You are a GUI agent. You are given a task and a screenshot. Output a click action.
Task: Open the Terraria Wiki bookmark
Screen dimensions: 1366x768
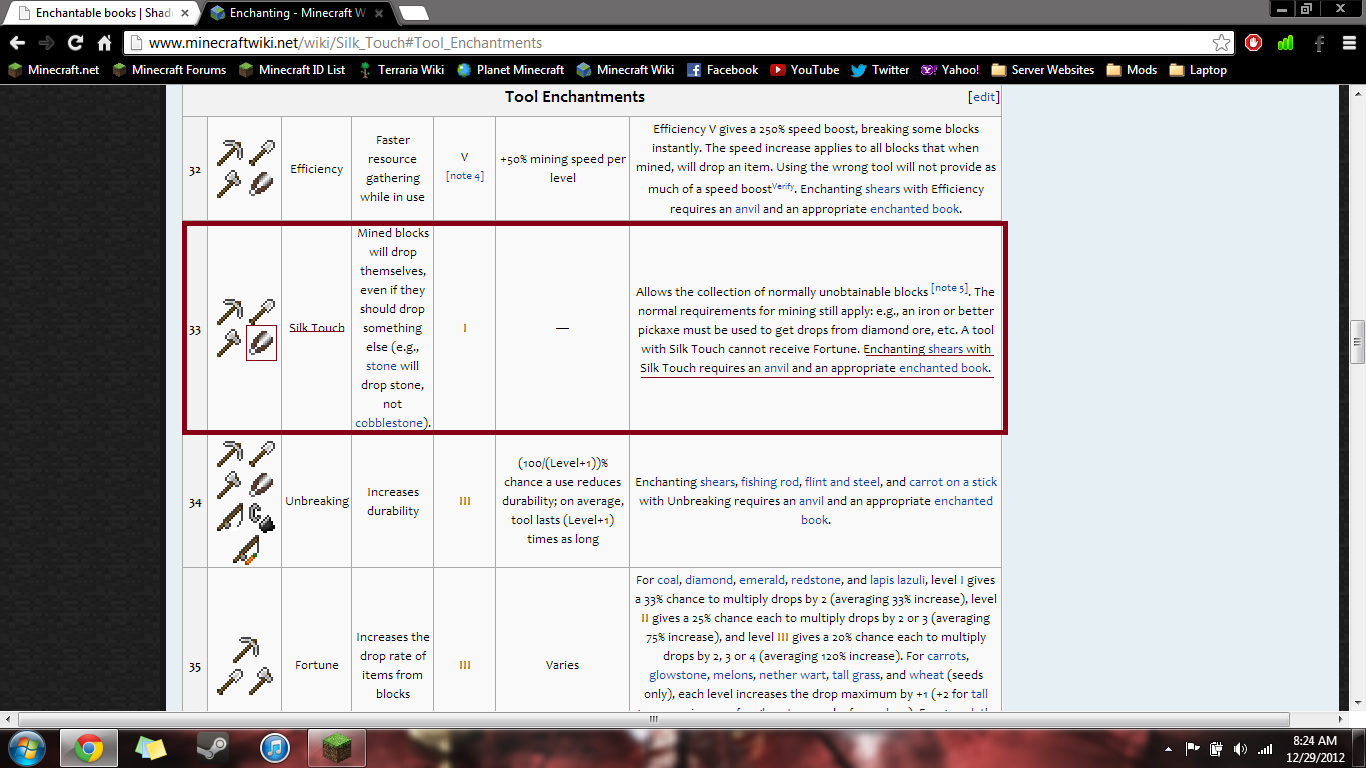click(x=401, y=70)
